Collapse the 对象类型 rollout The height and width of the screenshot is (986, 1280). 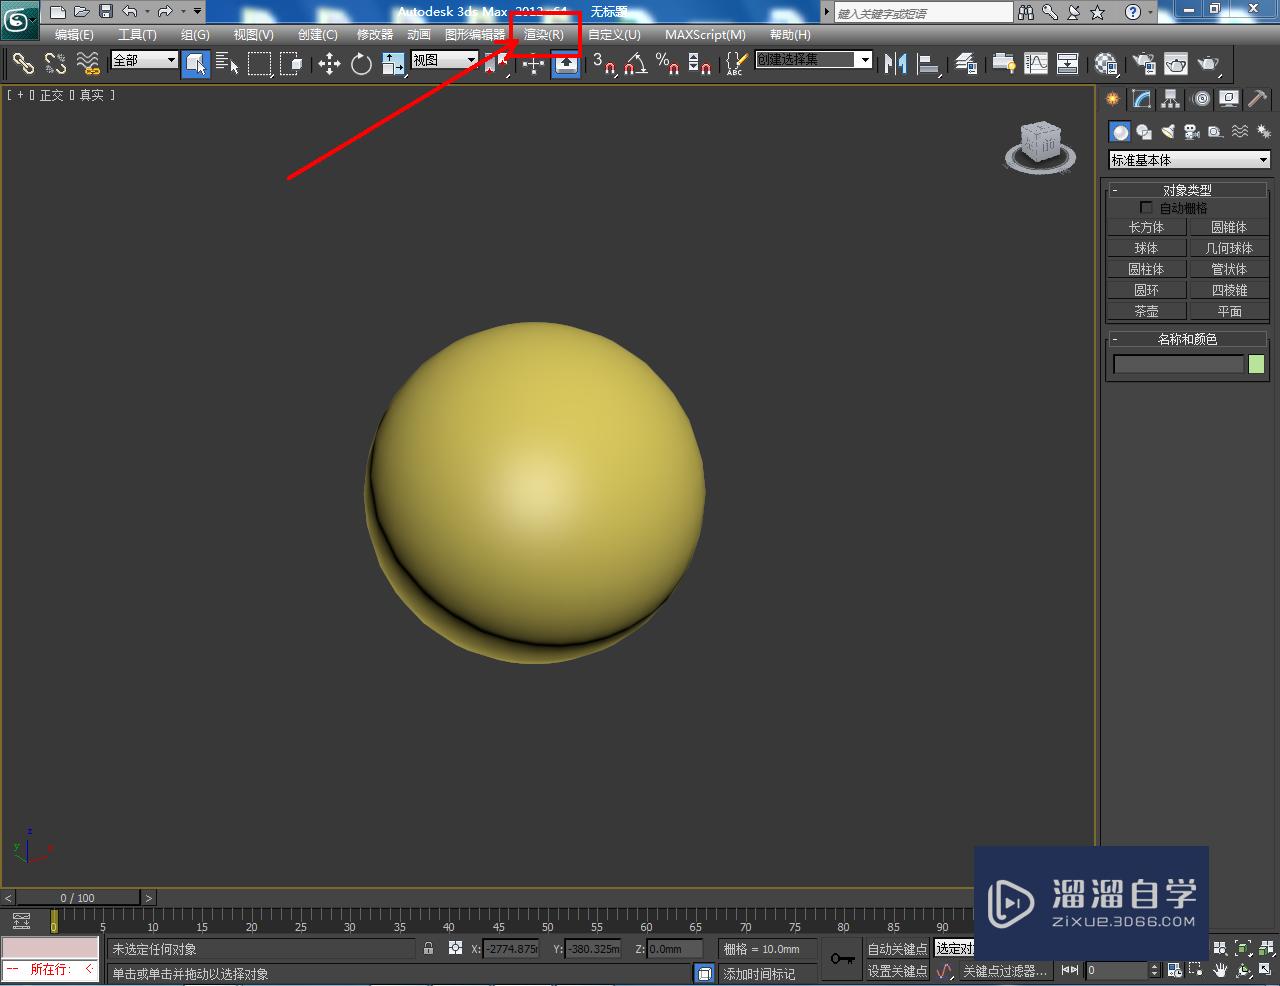(1187, 190)
